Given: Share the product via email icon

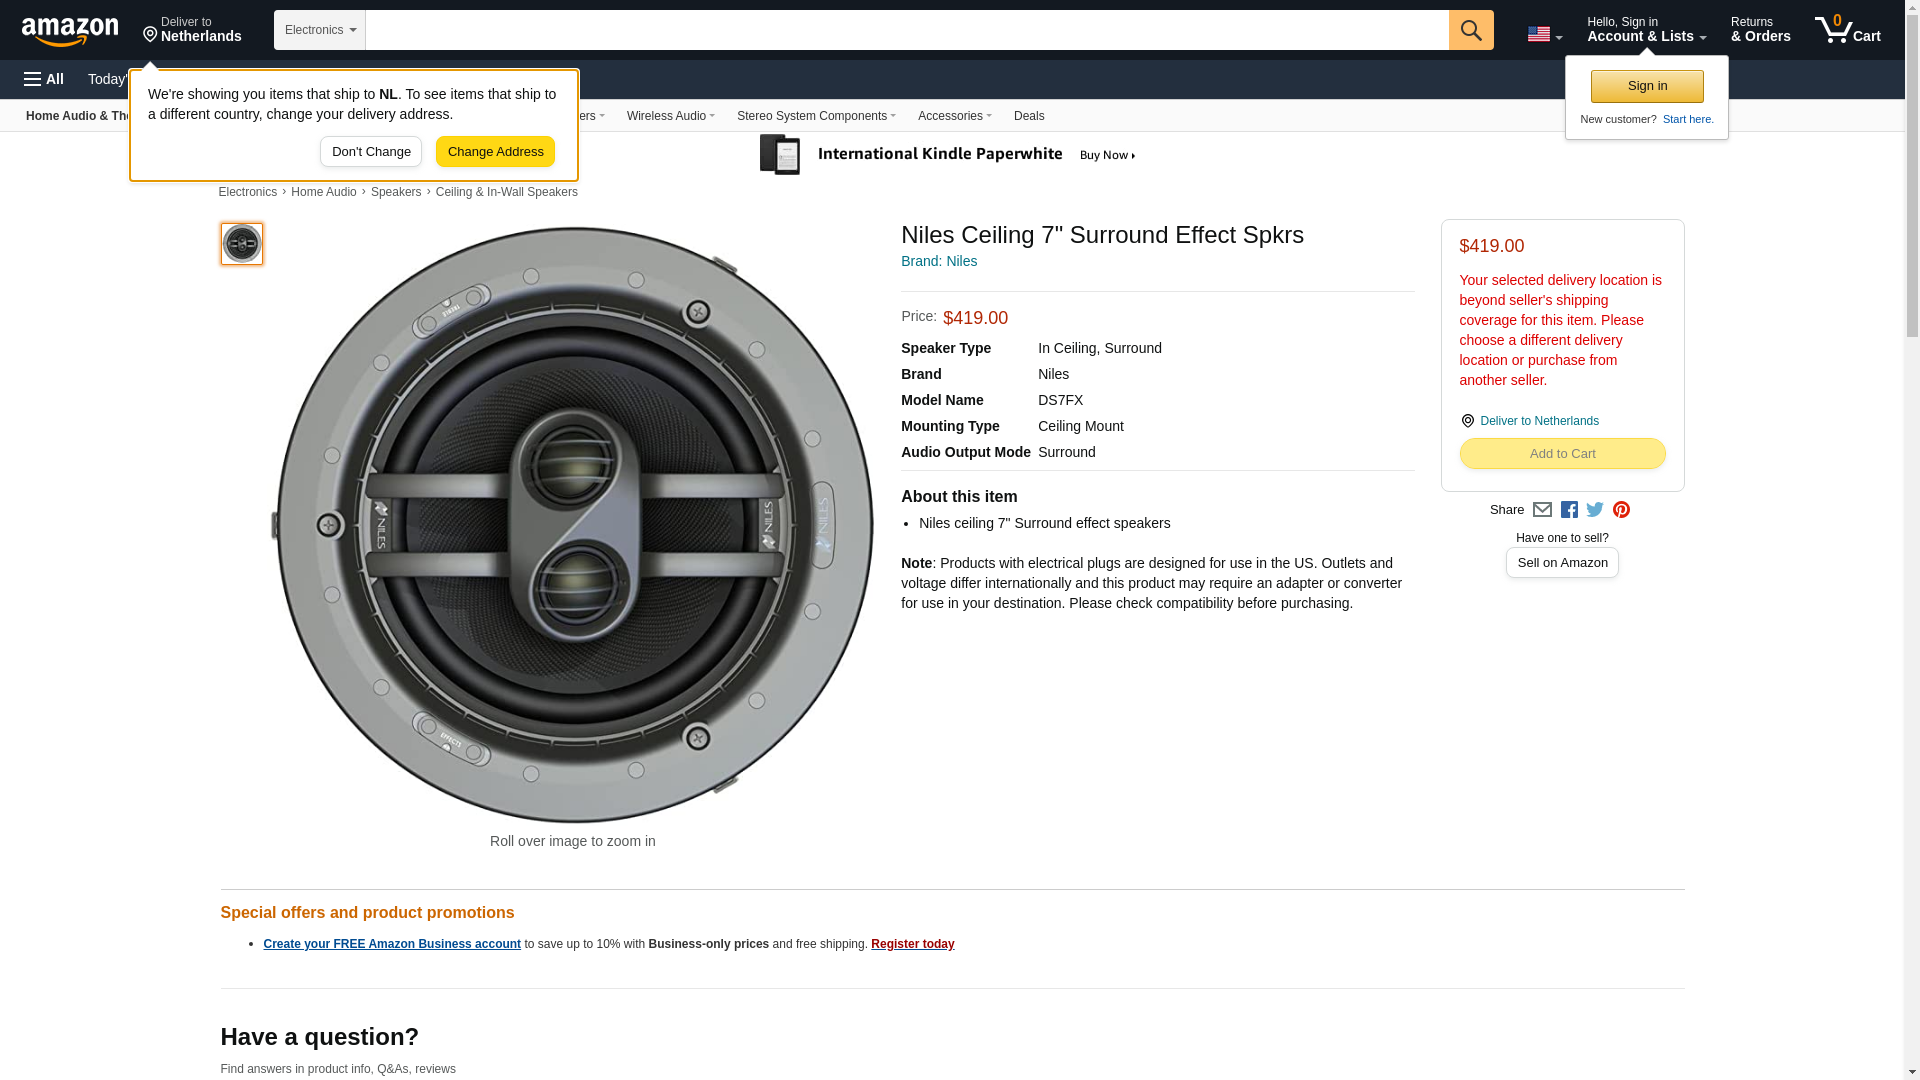Looking at the screenshot, I should tap(1542, 510).
